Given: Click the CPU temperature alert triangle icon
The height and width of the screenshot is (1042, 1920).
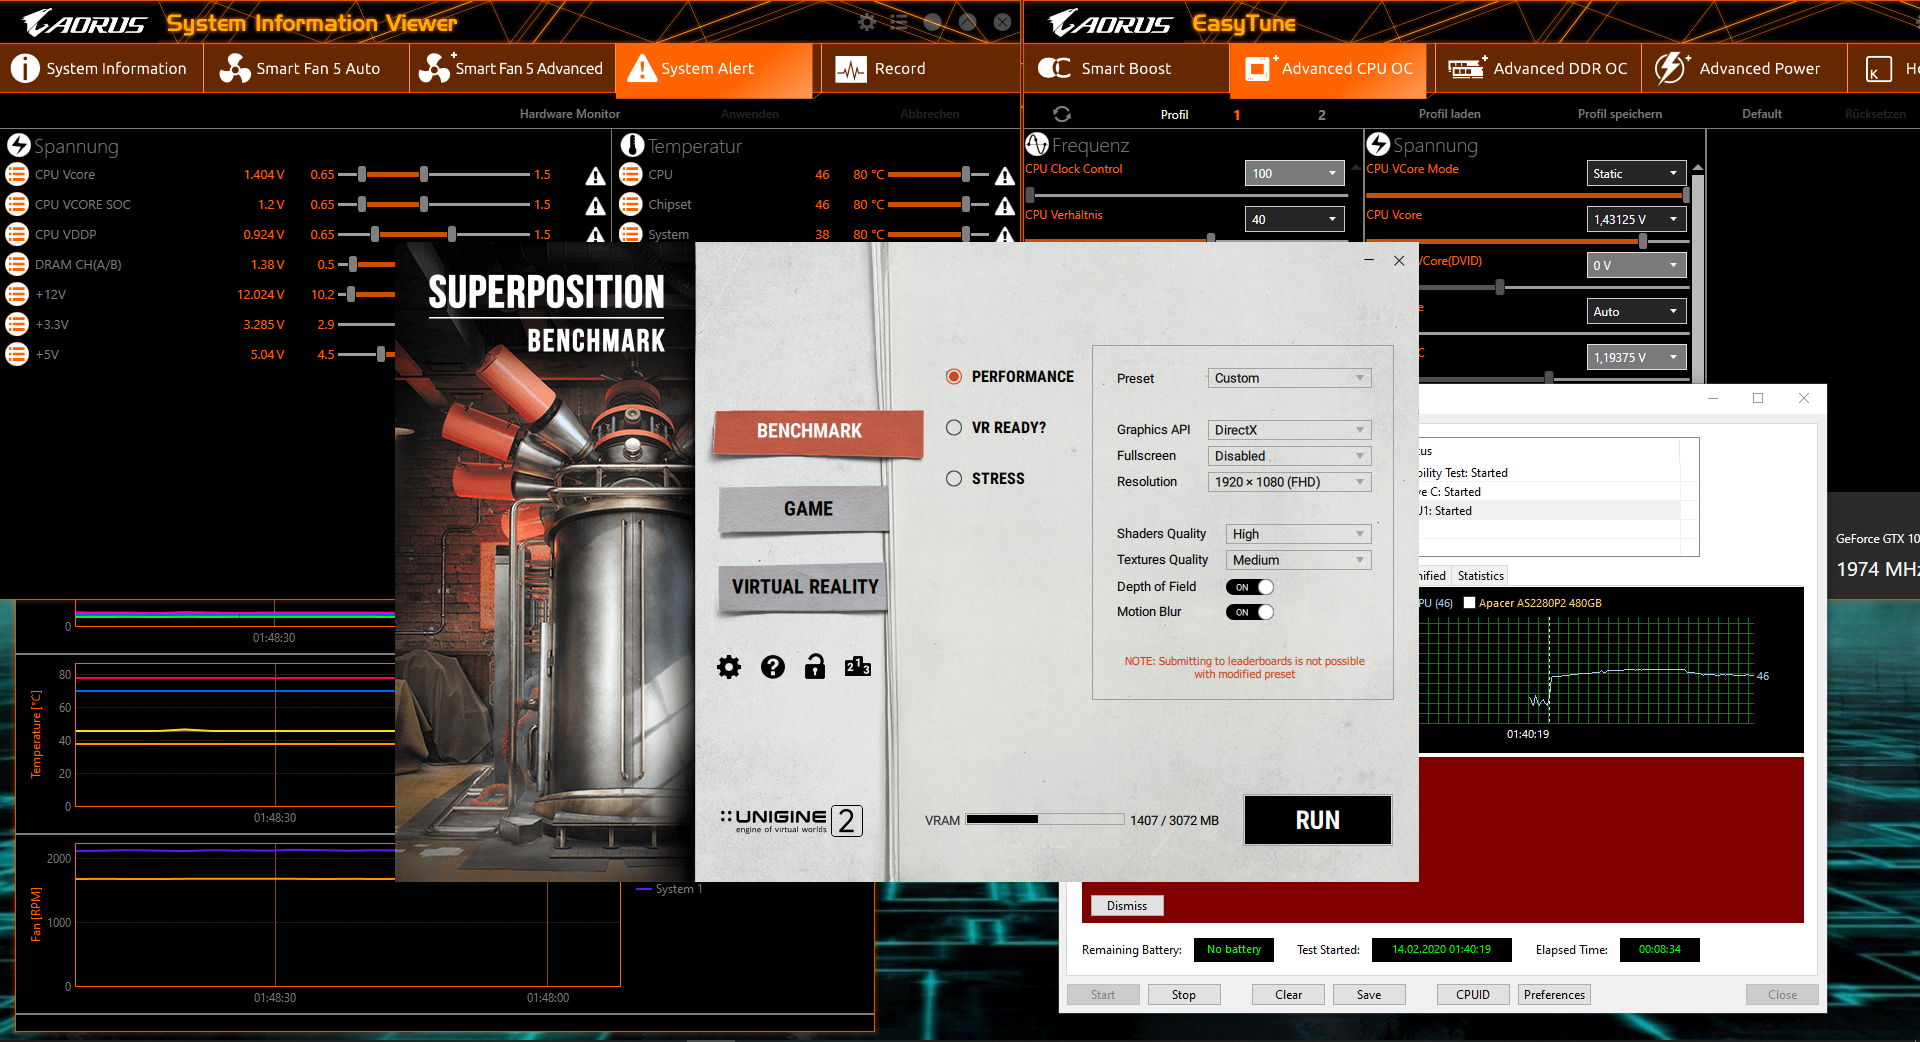Looking at the screenshot, I should pos(1005,176).
